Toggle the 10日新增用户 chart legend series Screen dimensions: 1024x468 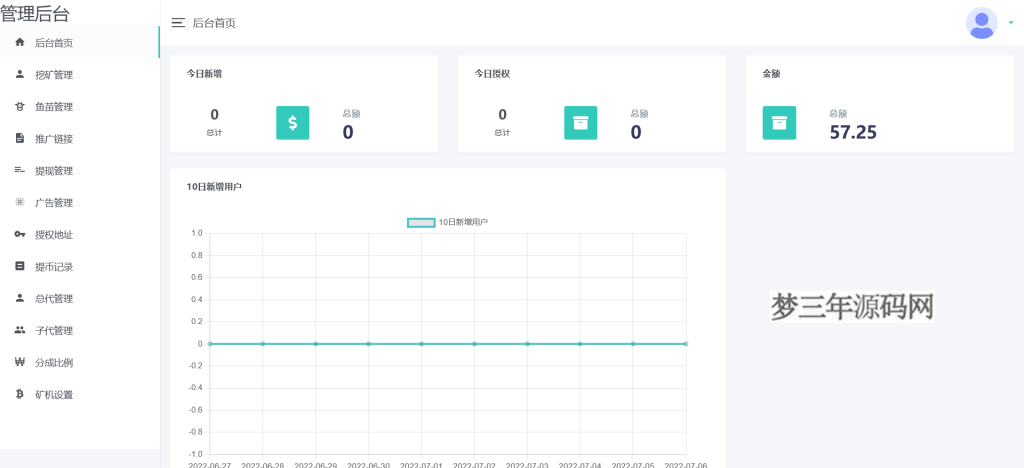(x=421, y=222)
